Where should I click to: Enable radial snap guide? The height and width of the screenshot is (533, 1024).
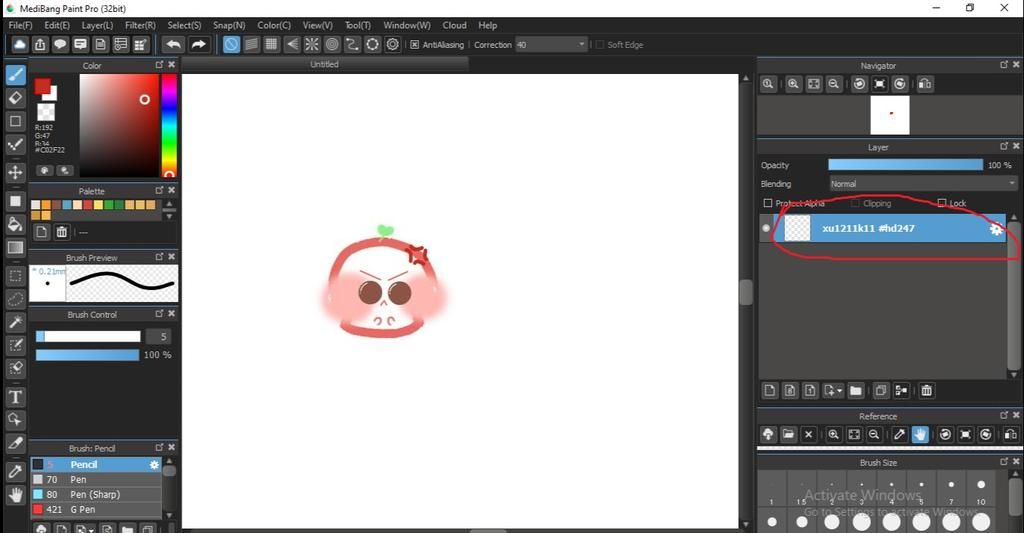click(312, 44)
